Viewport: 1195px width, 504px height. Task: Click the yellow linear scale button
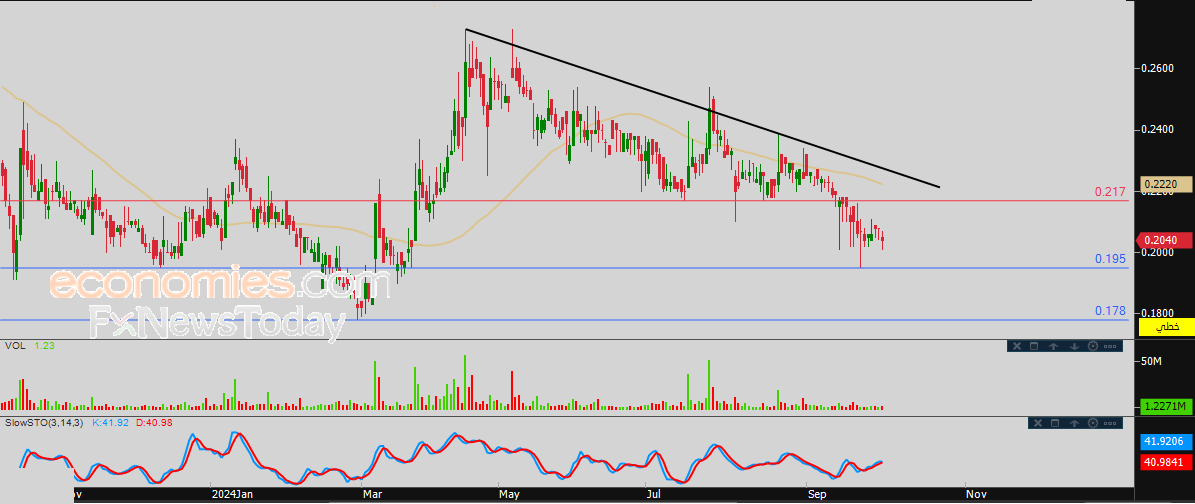click(x=1165, y=327)
